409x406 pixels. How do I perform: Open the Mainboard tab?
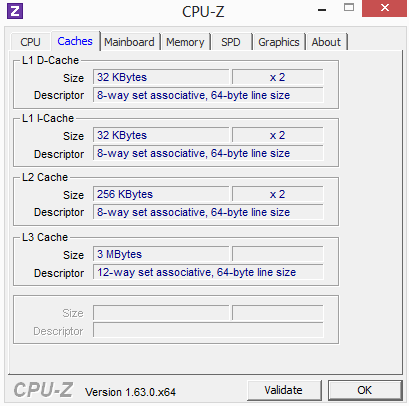click(x=129, y=42)
